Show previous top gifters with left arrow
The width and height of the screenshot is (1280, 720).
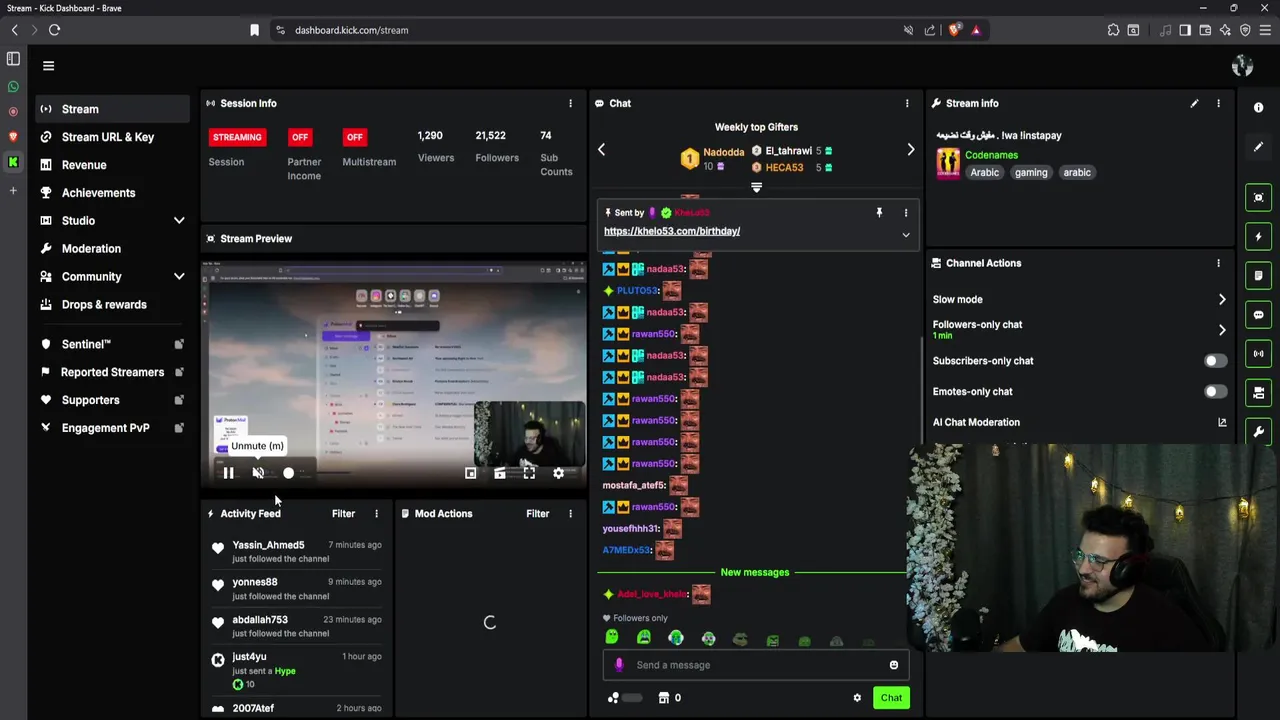point(601,150)
